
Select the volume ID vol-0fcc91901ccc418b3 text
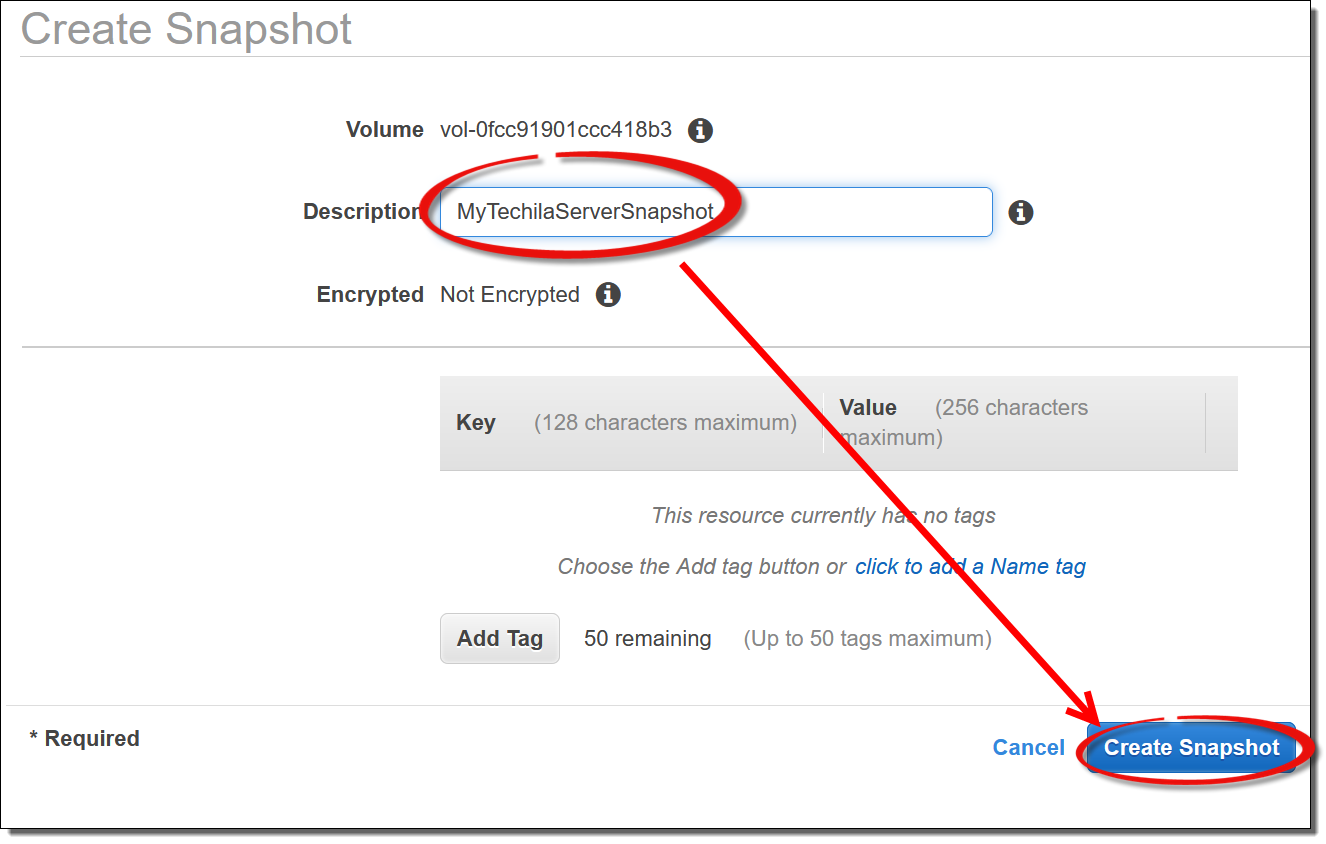556,130
